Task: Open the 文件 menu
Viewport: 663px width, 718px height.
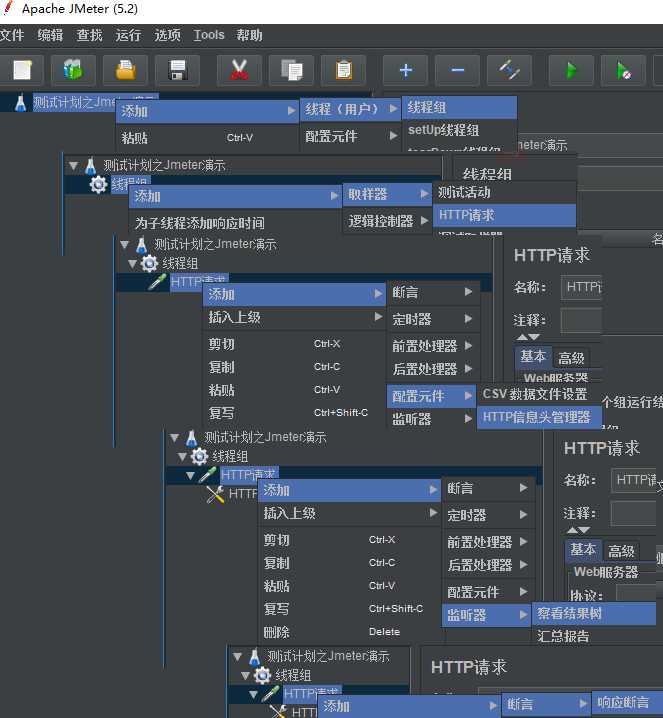Action: (x=12, y=35)
